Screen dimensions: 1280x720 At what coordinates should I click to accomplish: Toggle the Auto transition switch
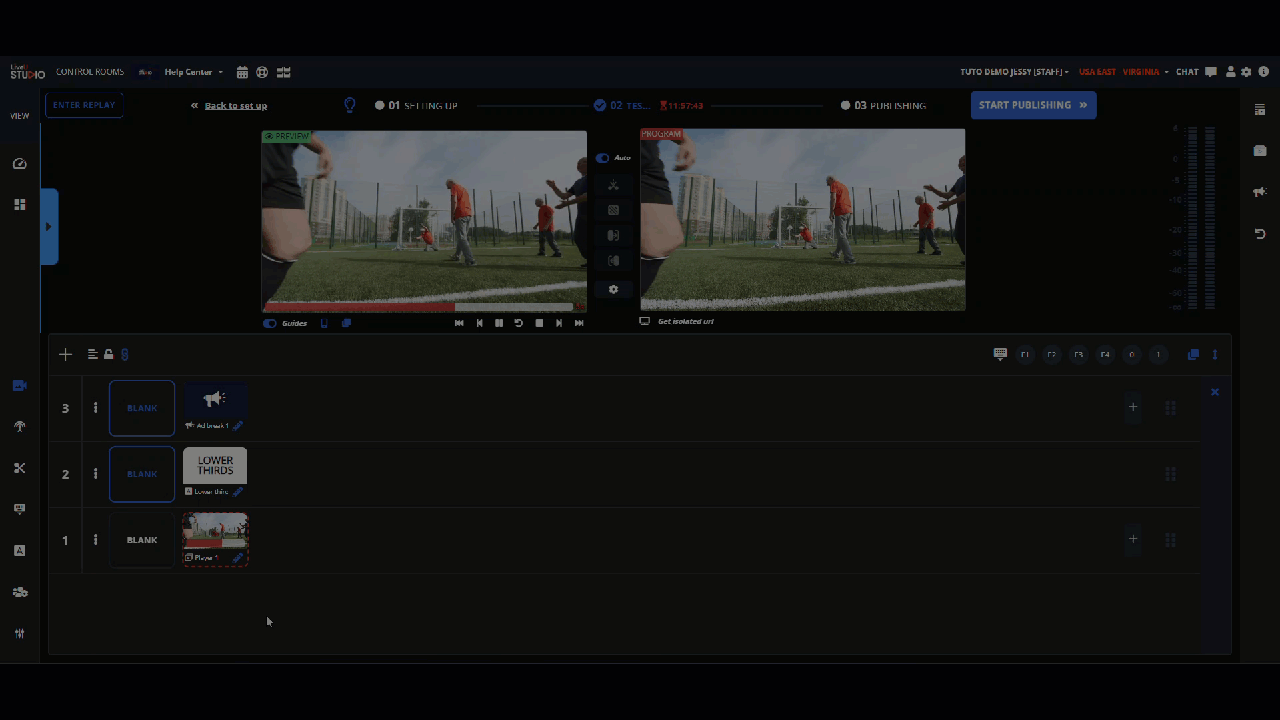click(x=602, y=158)
